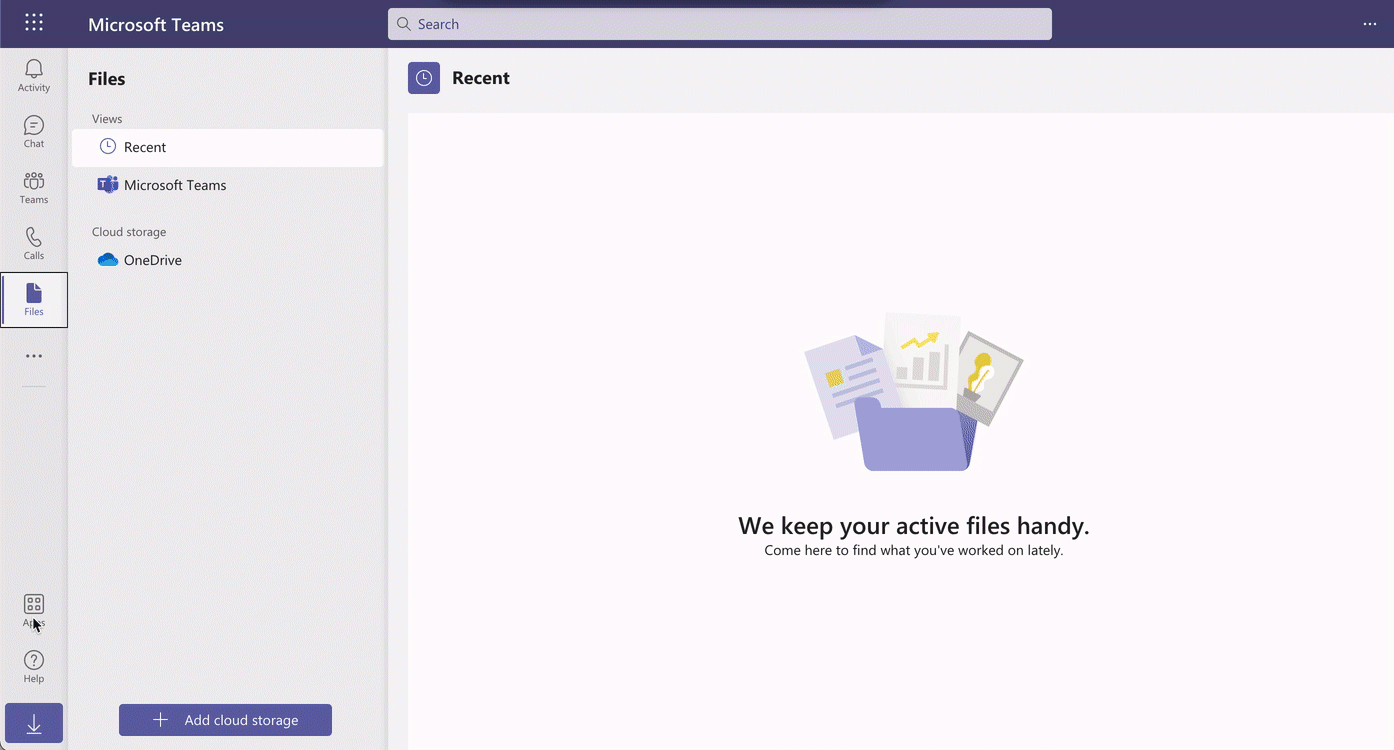Open the Help menu
Image resolution: width=1394 pixels, height=750 pixels.
pos(34,667)
